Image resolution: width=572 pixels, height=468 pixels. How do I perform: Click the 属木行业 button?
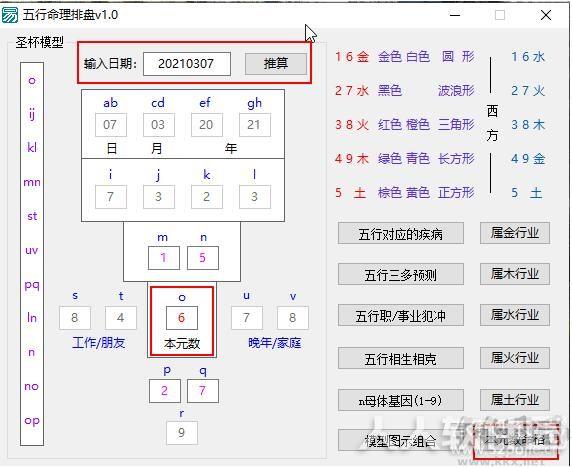tap(515, 274)
